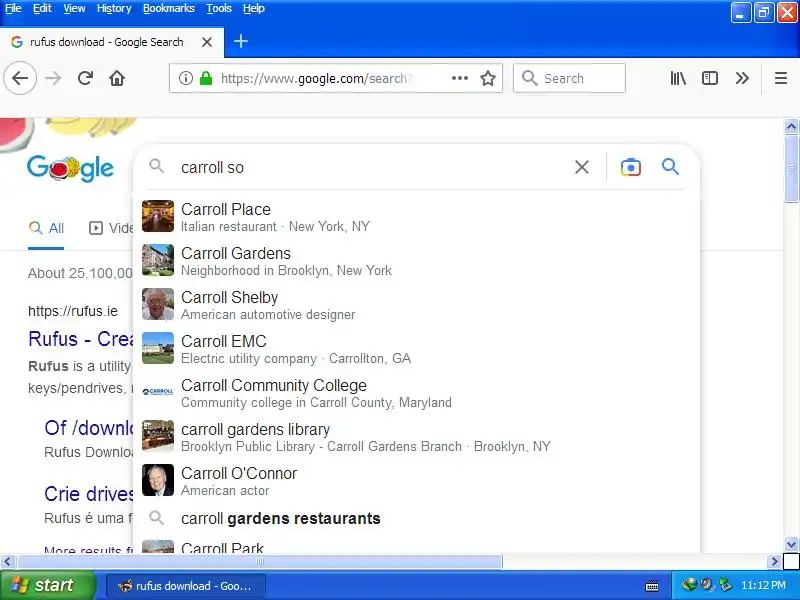The height and width of the screenshot is (600, 800).
Task: Open the Firefox hamburger menu
Action: 781,78
